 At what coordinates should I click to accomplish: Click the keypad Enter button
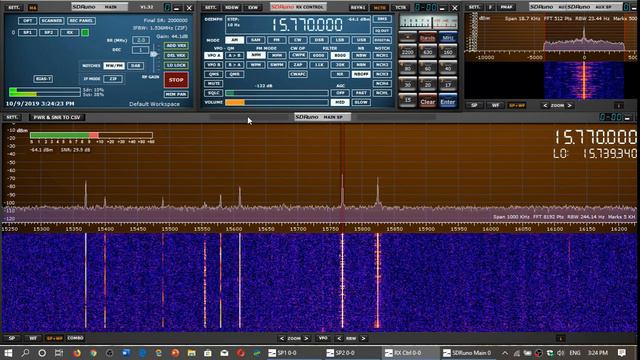point(448,102)
